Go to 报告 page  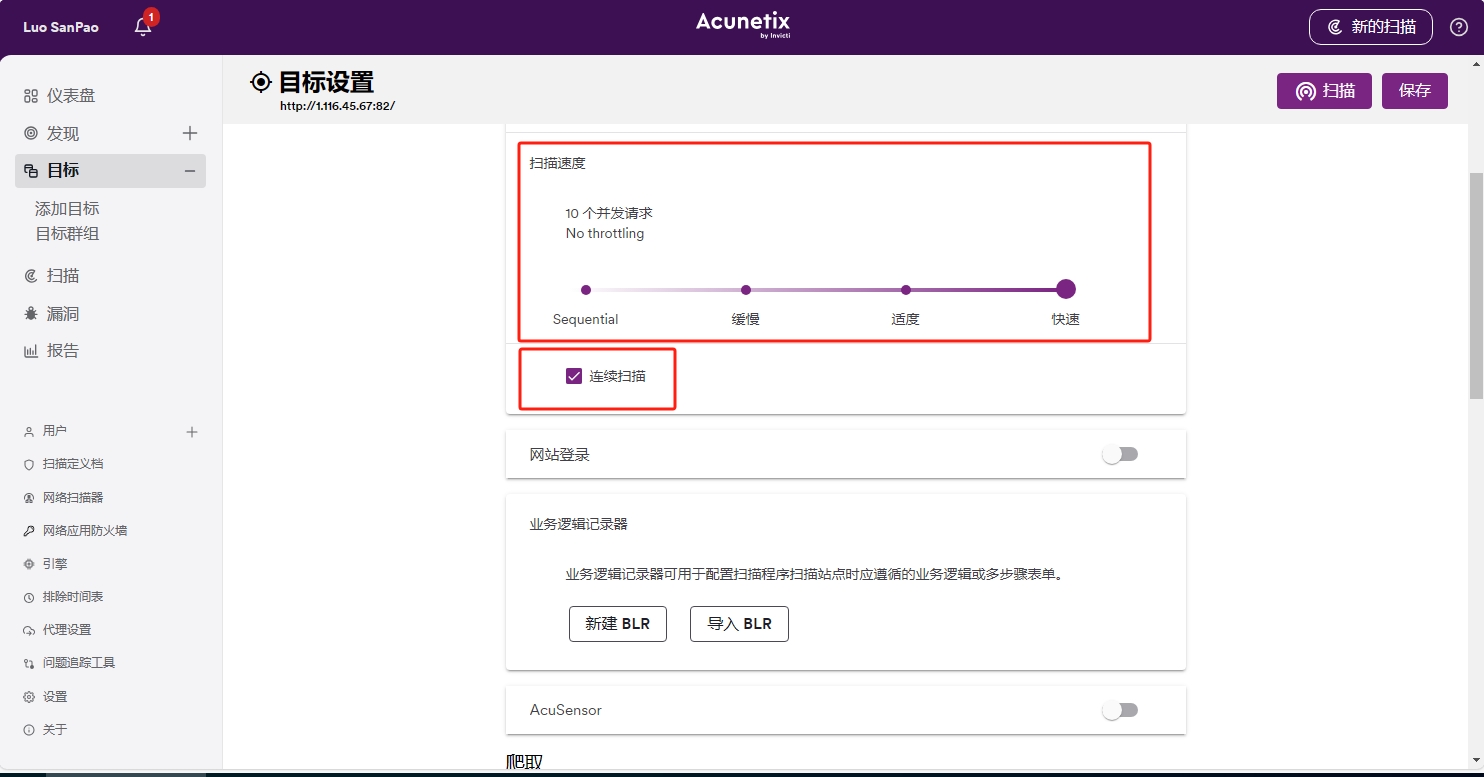[63, 351]
